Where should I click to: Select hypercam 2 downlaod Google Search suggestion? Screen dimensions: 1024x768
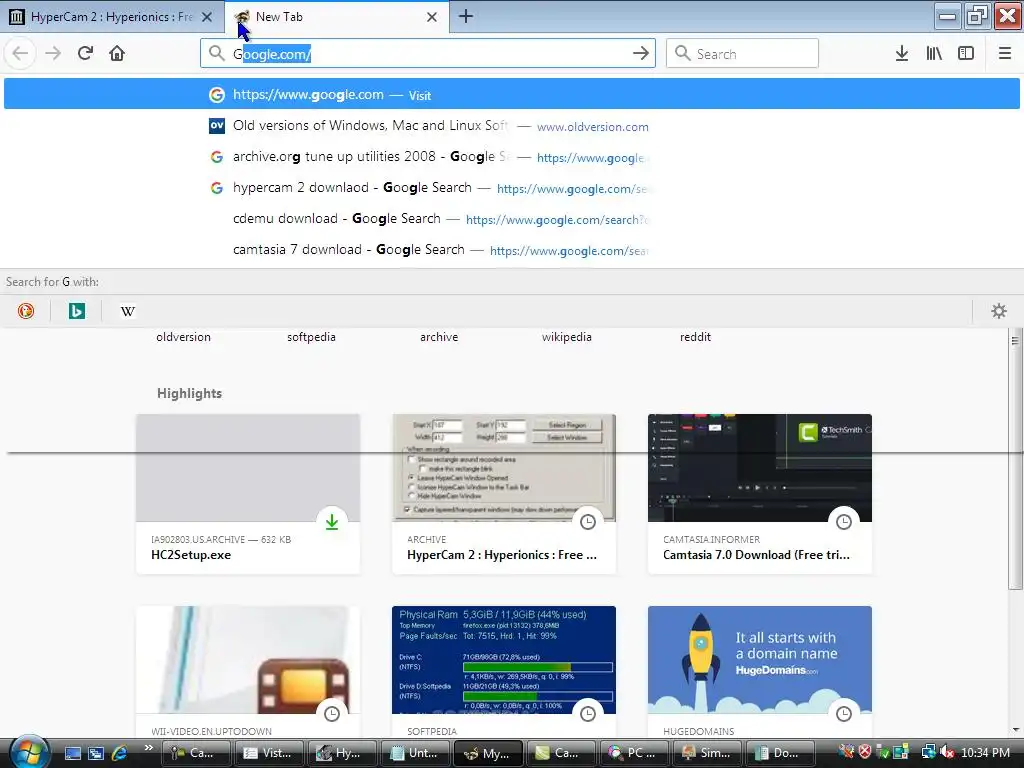pyautogui.click(x=512, y=188)
